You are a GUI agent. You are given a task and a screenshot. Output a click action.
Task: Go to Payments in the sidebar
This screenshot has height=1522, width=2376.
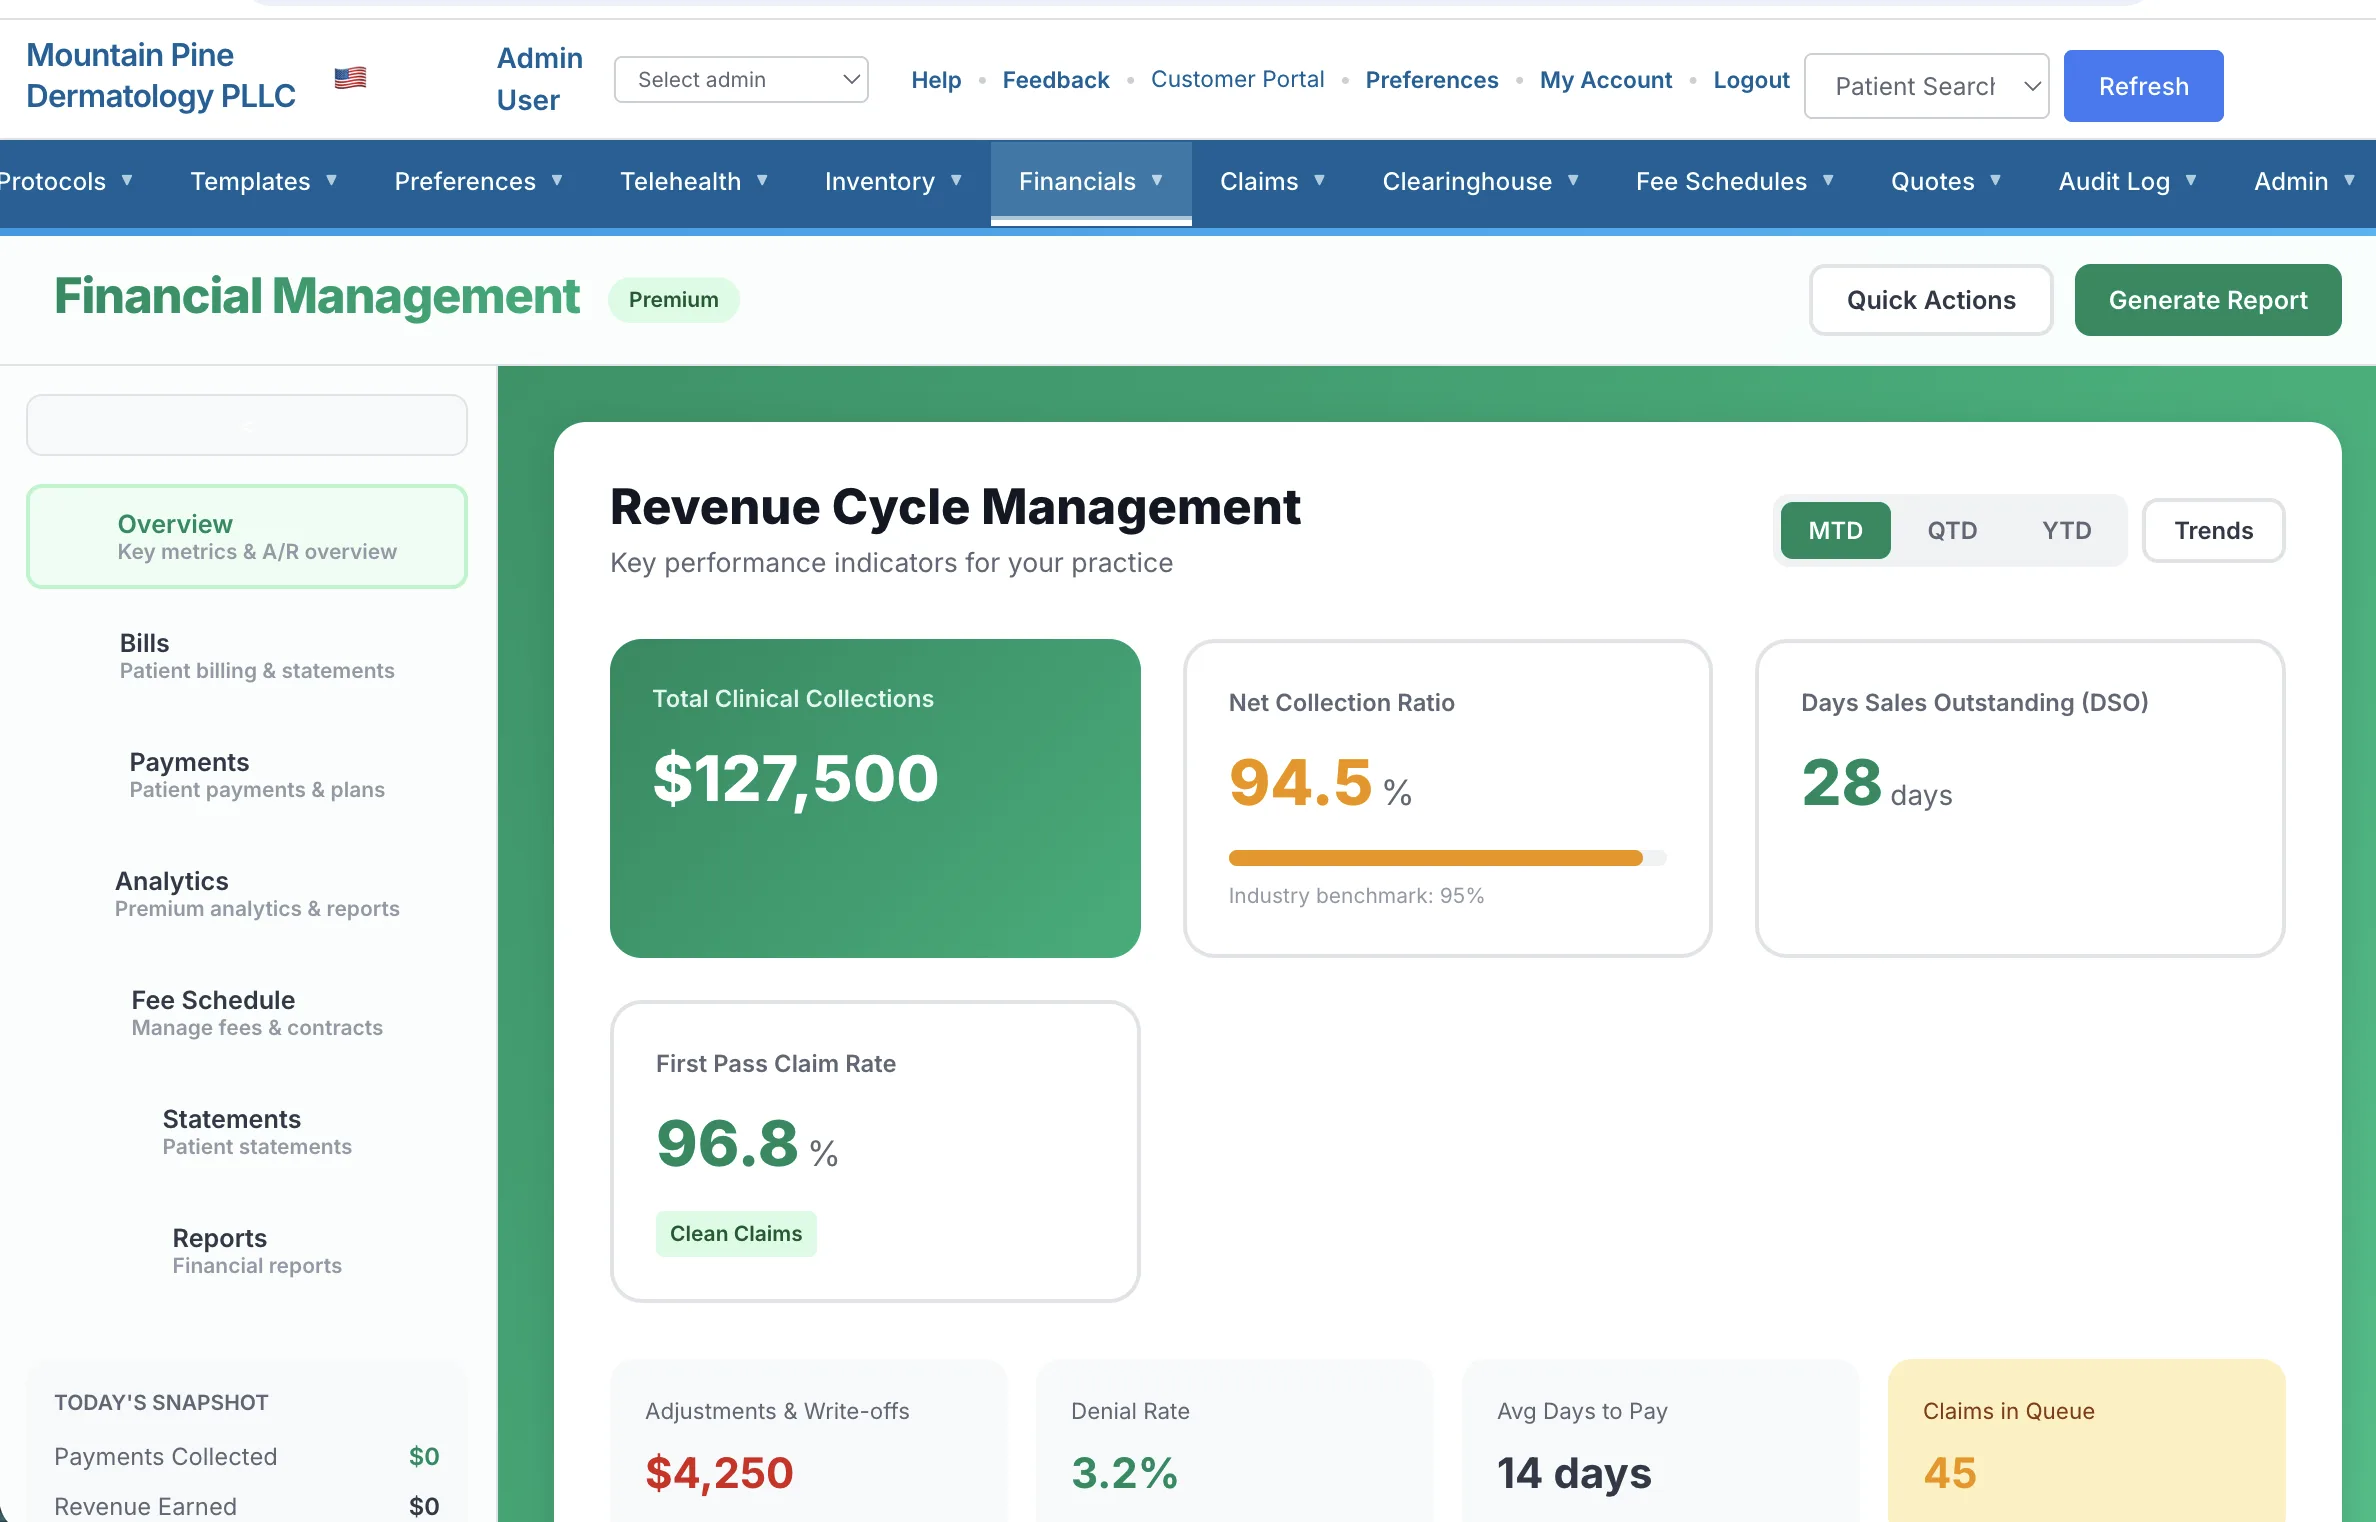247,775
